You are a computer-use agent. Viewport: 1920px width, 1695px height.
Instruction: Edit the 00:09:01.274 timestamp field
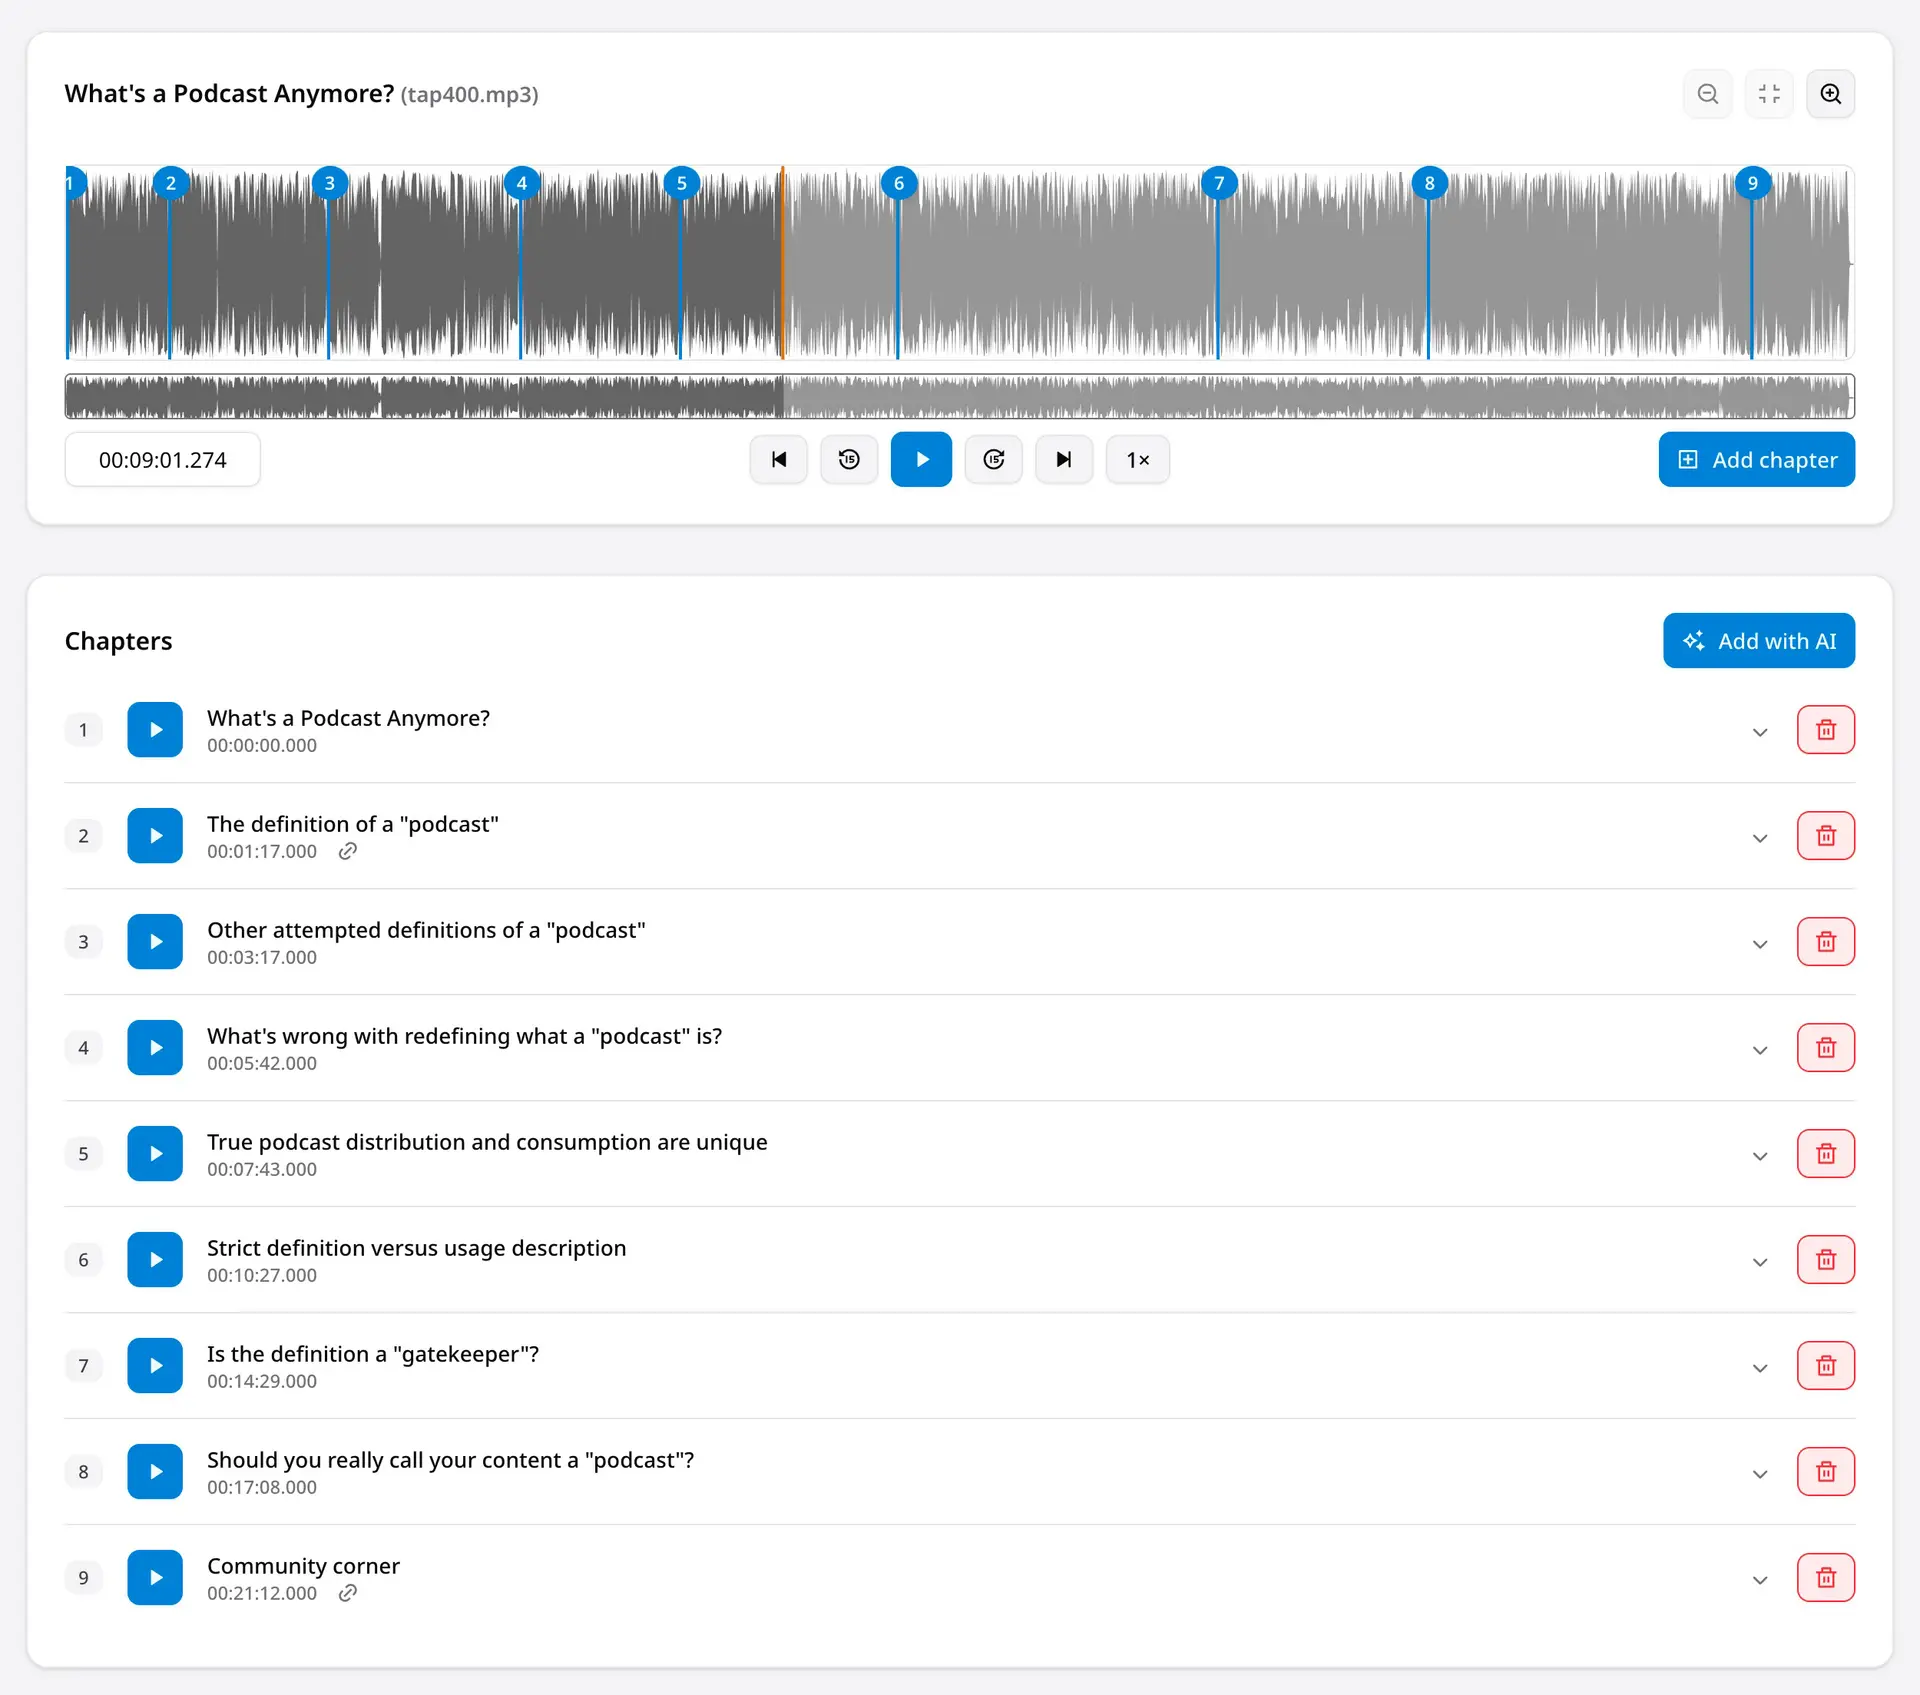coord(163,459)
